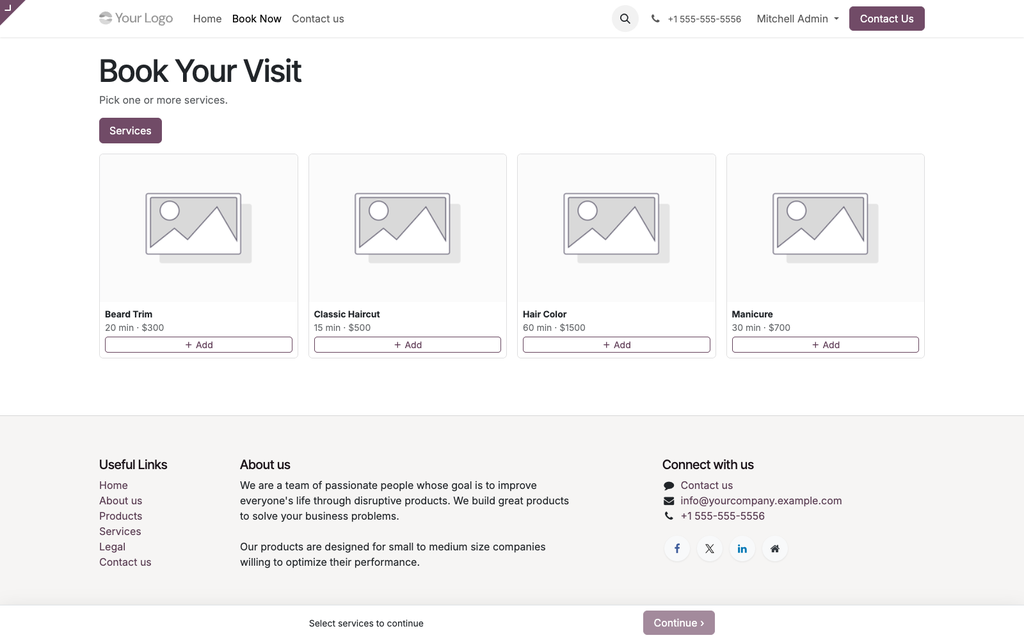Go to Home in the navigation bar
This screenshot has width=1024, height=640.
point(207,19)
